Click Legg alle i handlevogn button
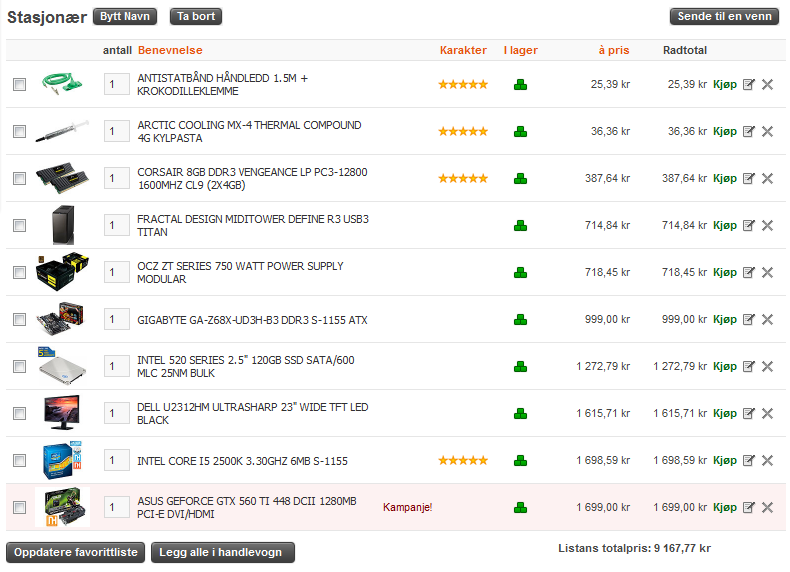 223,552
